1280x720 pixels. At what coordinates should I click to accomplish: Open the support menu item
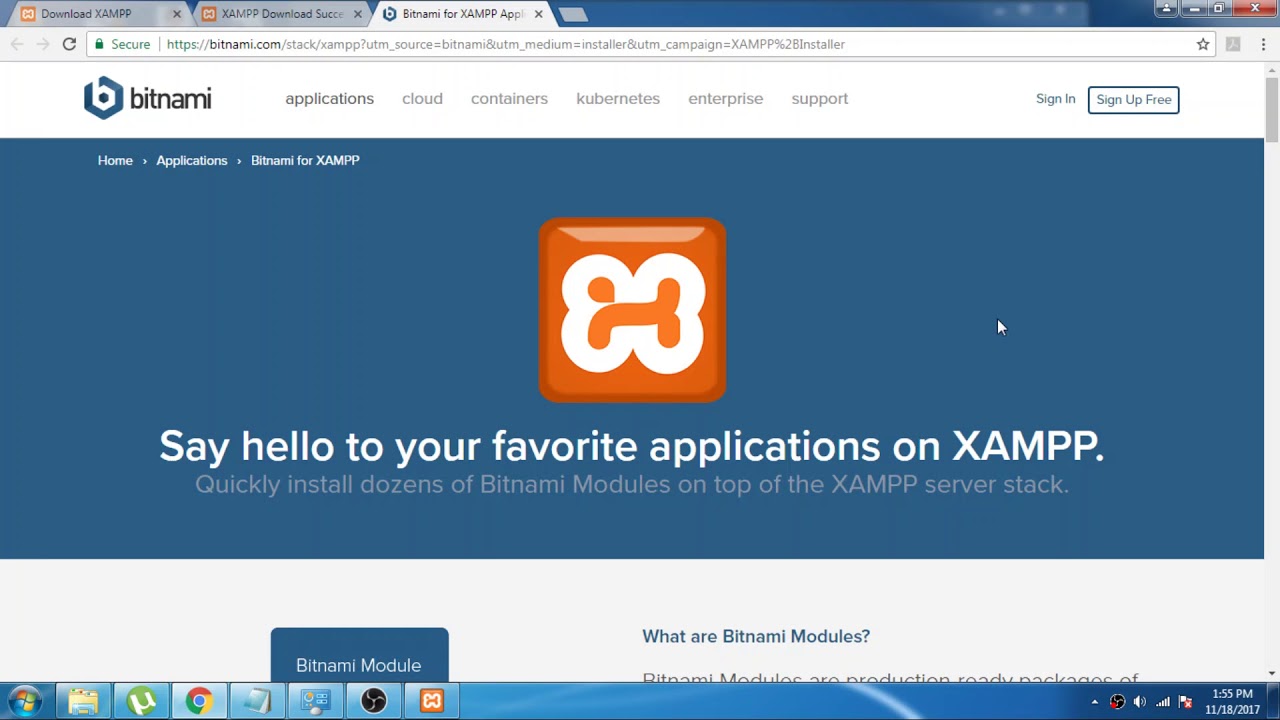point(819,99)
